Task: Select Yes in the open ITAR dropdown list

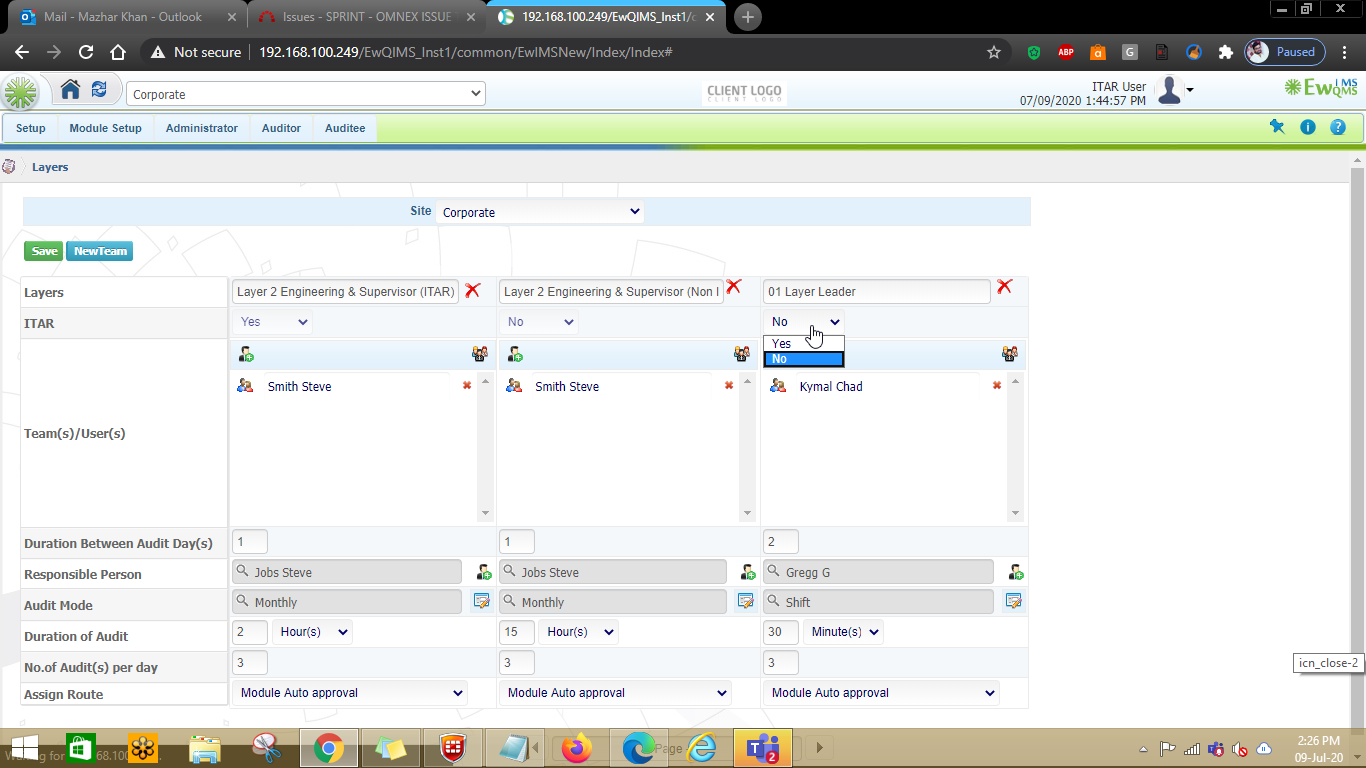Action: tap(804, 343)
